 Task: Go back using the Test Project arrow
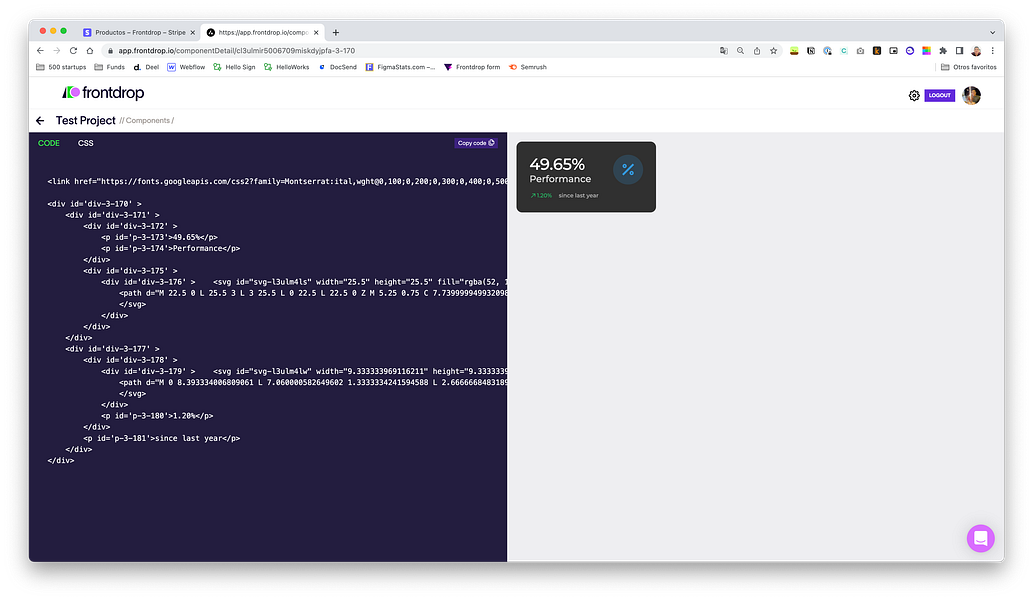40,121
